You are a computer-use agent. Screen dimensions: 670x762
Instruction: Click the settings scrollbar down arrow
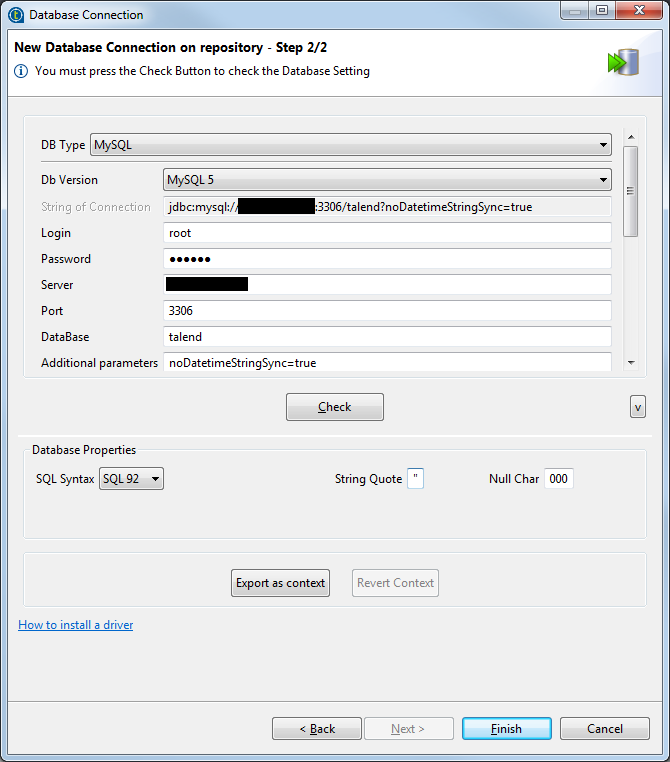click(x=631, y=363)
